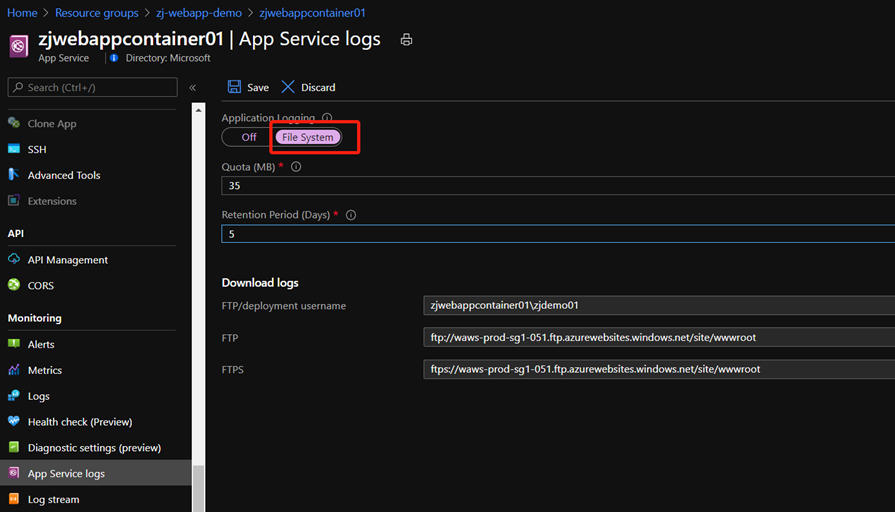
Task: Set Application Logging to File System
Action: (x=308, y=137)
